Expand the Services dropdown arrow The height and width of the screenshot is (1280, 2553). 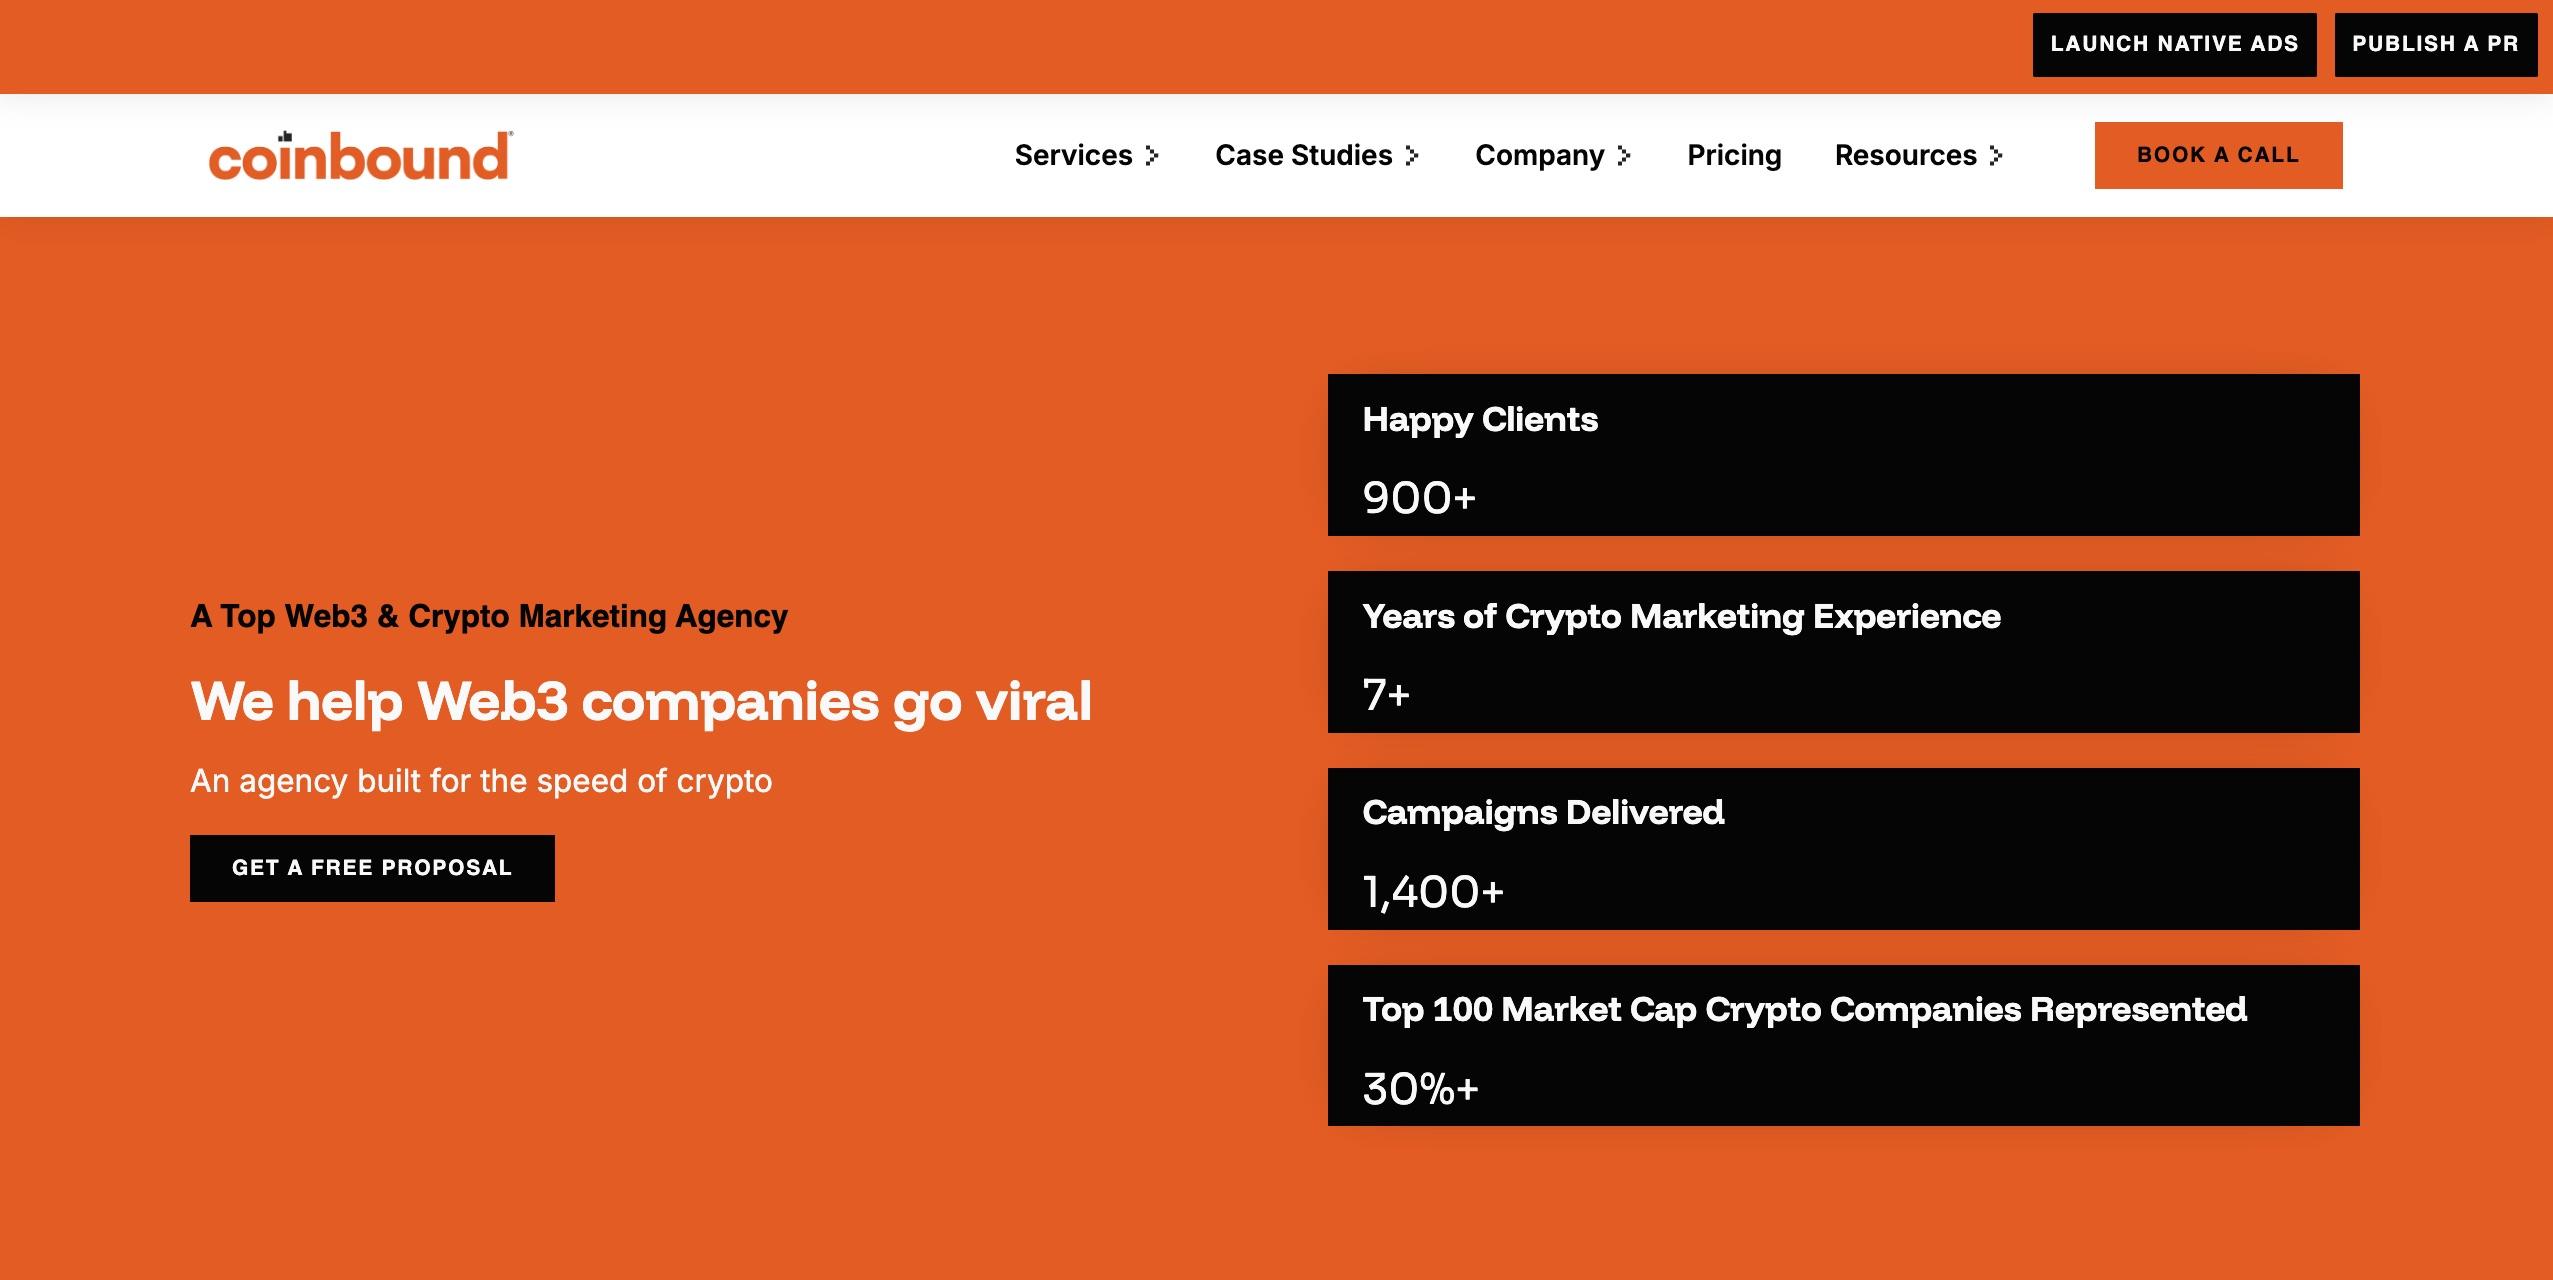1152,156
